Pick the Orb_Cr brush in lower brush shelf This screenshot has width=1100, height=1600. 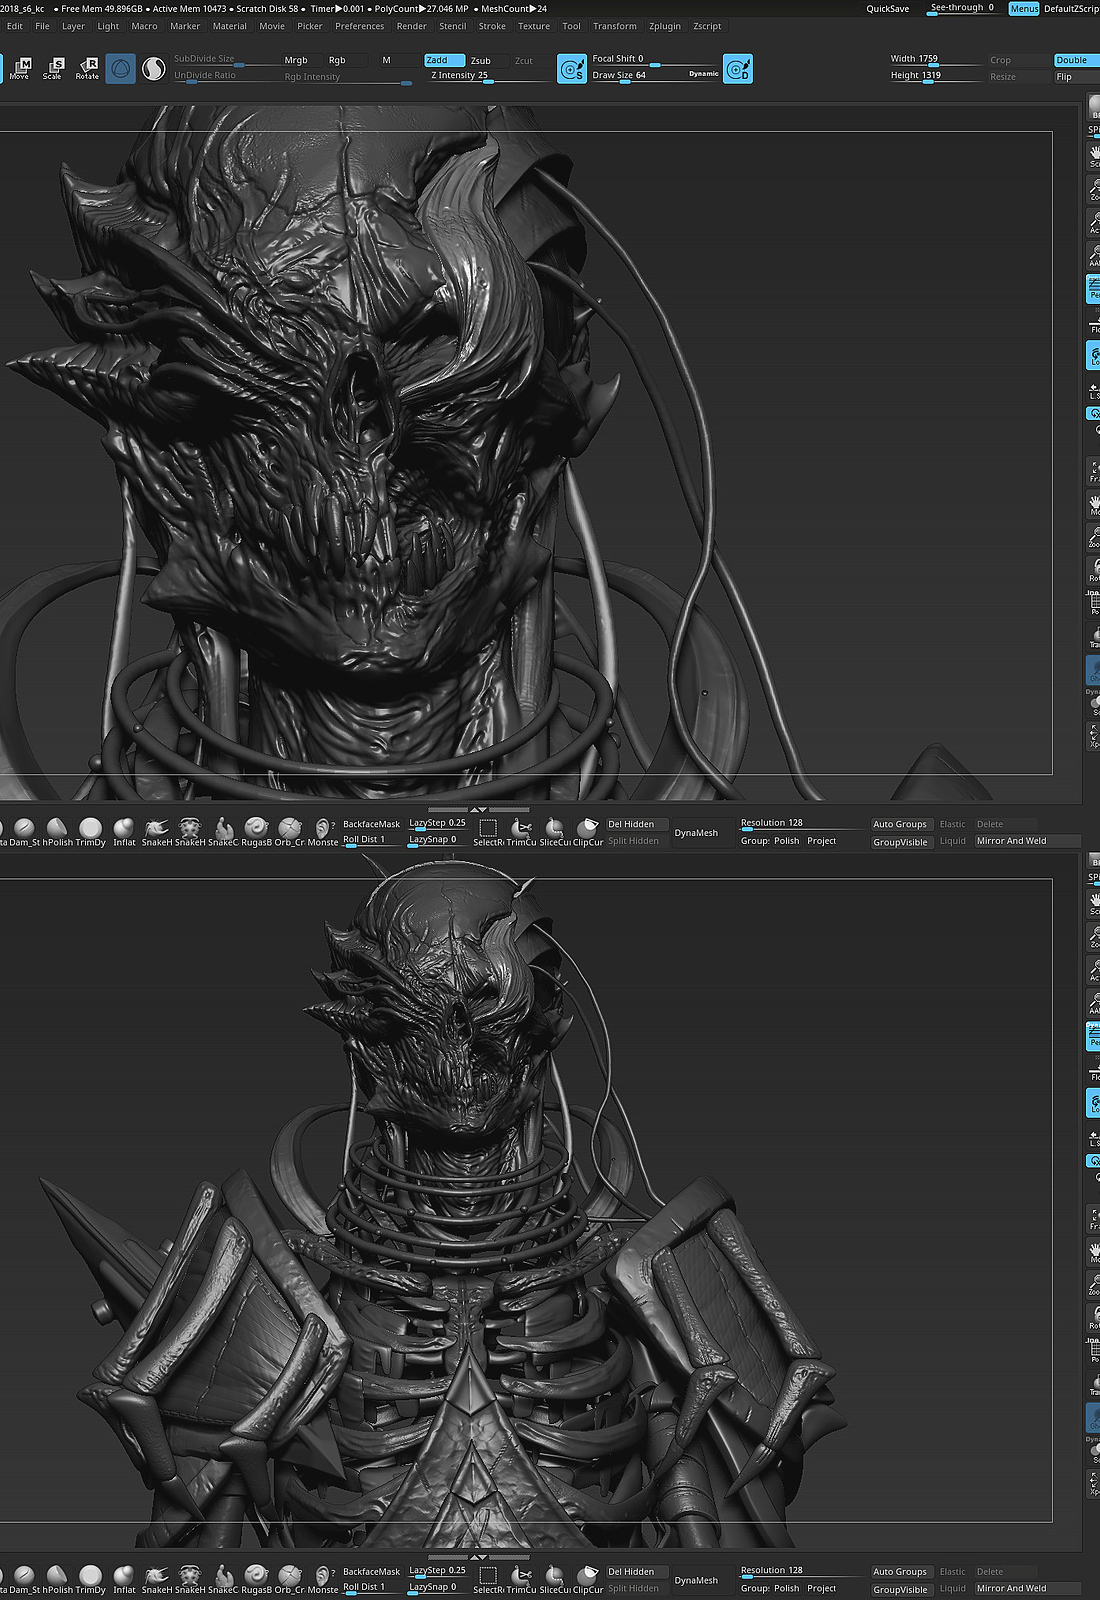[x=289, y=1579]
